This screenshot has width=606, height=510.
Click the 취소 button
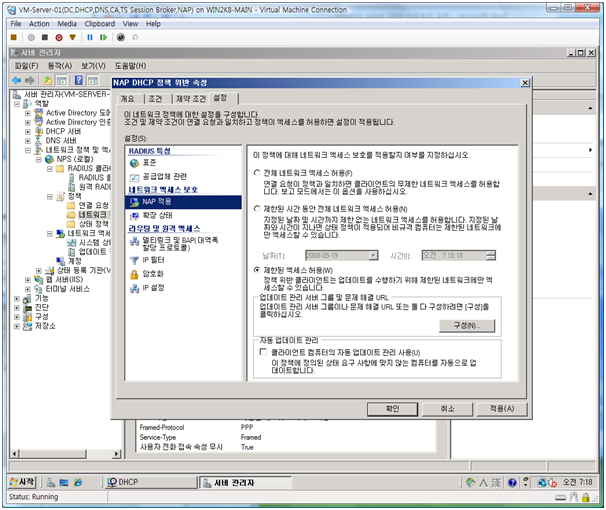[447, 409]
